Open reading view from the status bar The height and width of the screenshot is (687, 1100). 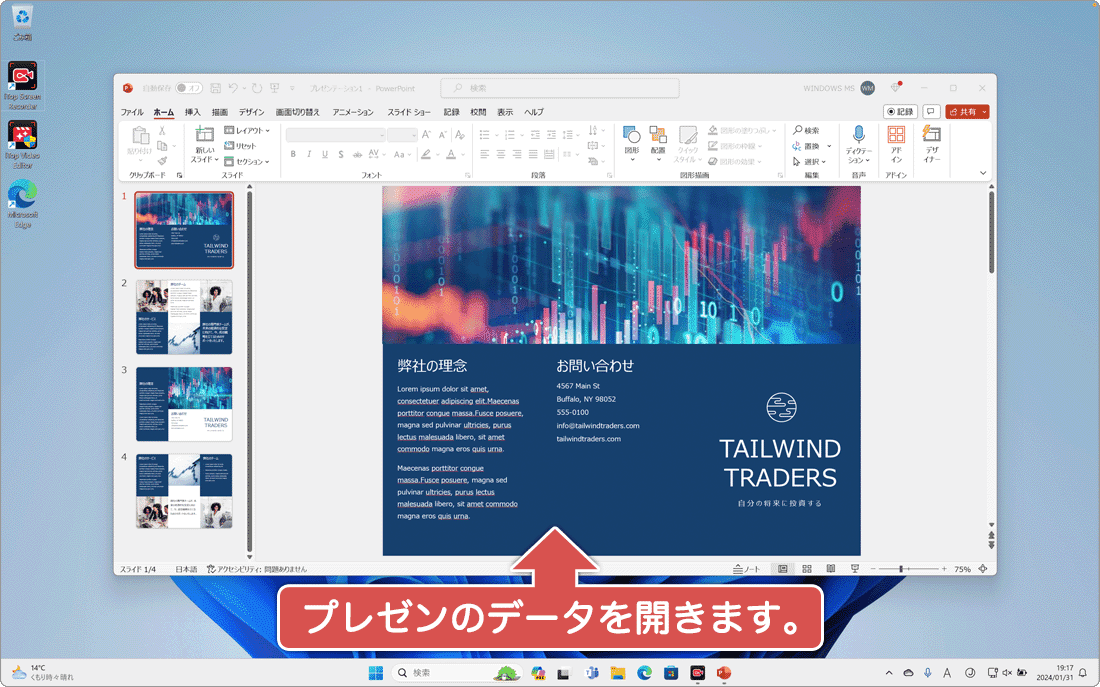point(830,568)
